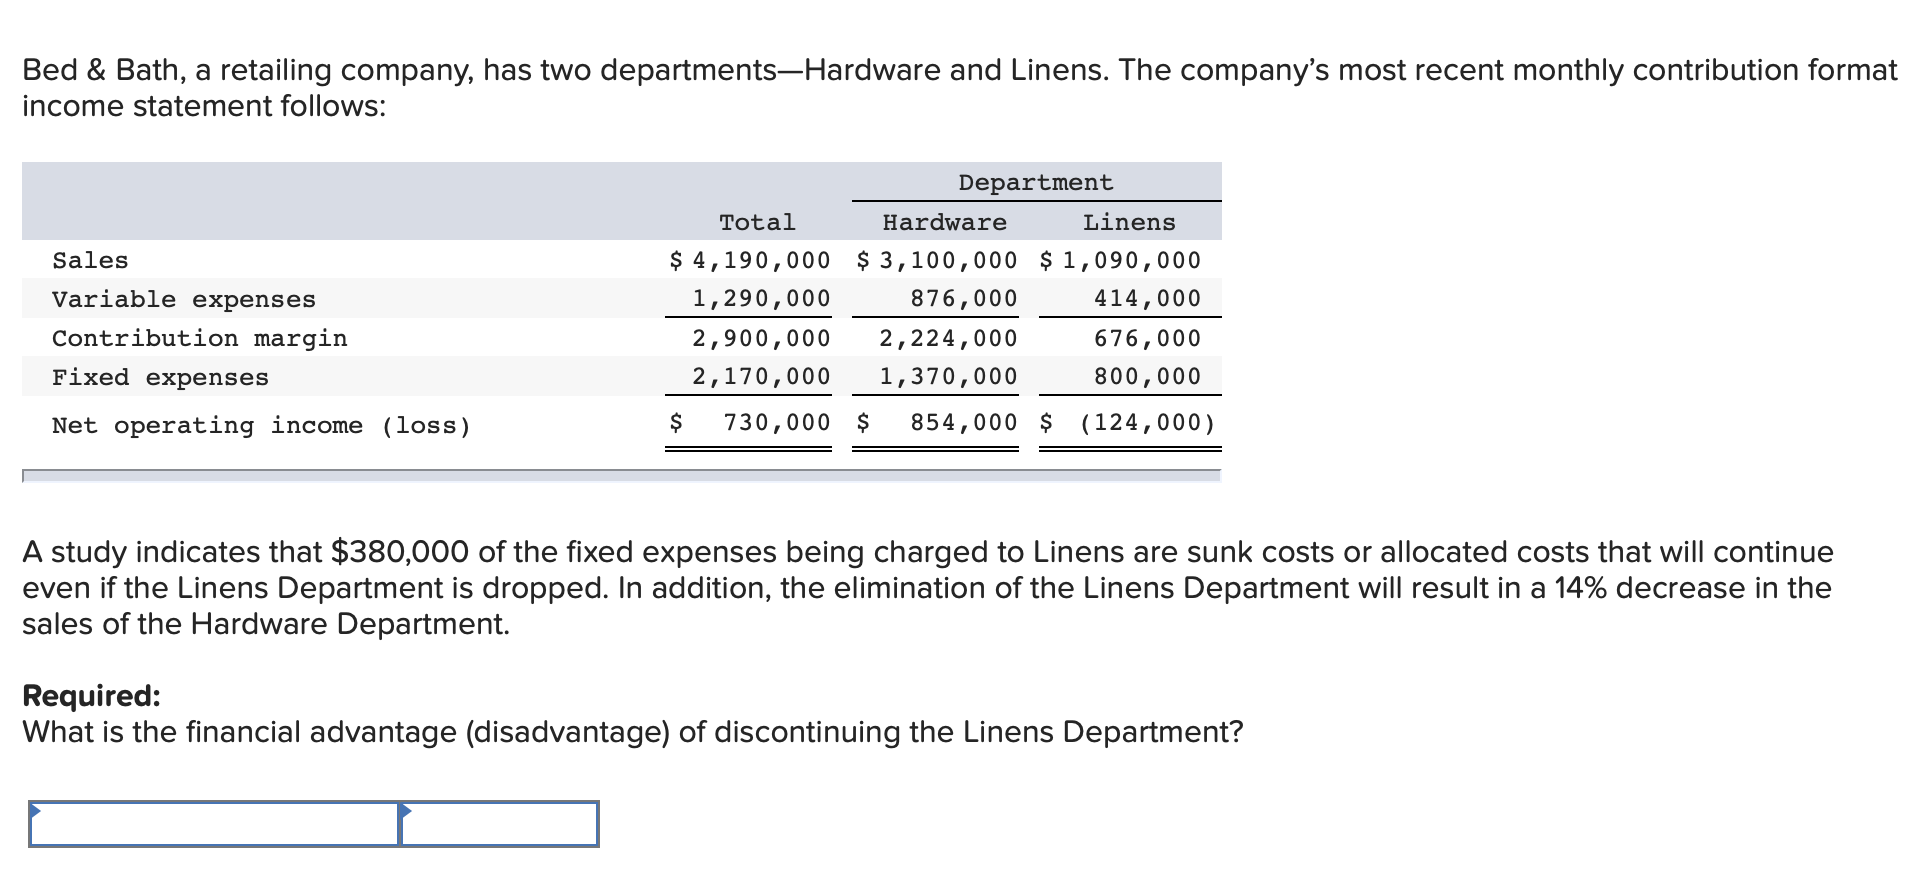Click the financial advantage (disadvantage) question text

[x=633, y=732]
